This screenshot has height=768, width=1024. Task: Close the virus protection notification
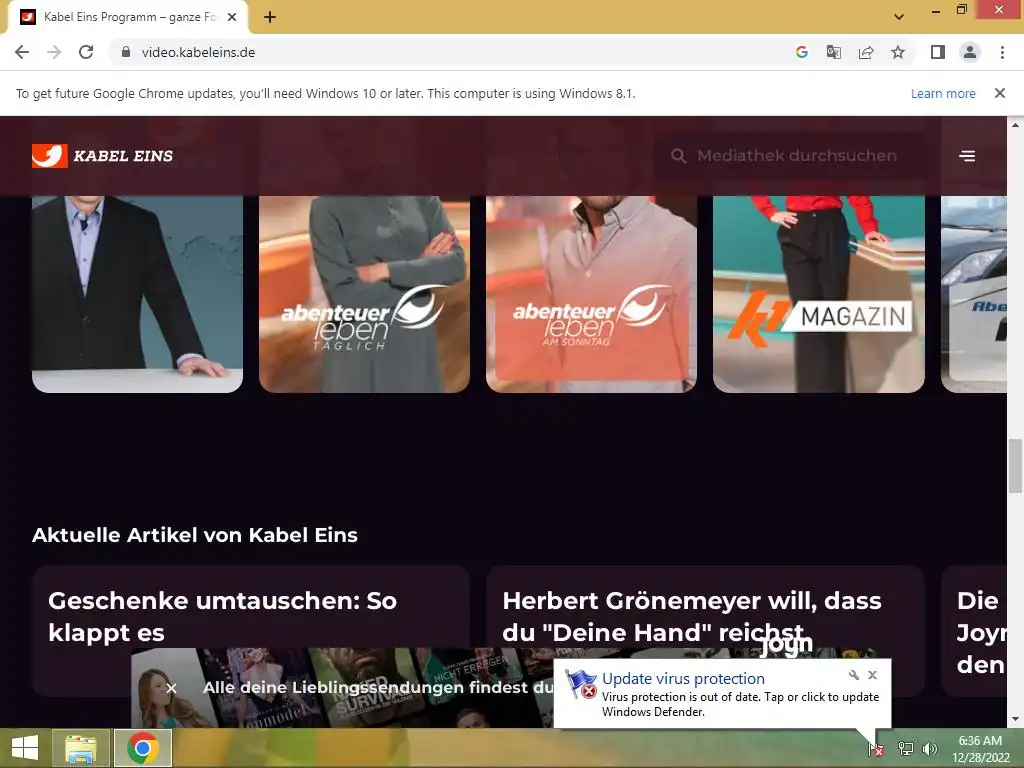(x=872, y=675)
